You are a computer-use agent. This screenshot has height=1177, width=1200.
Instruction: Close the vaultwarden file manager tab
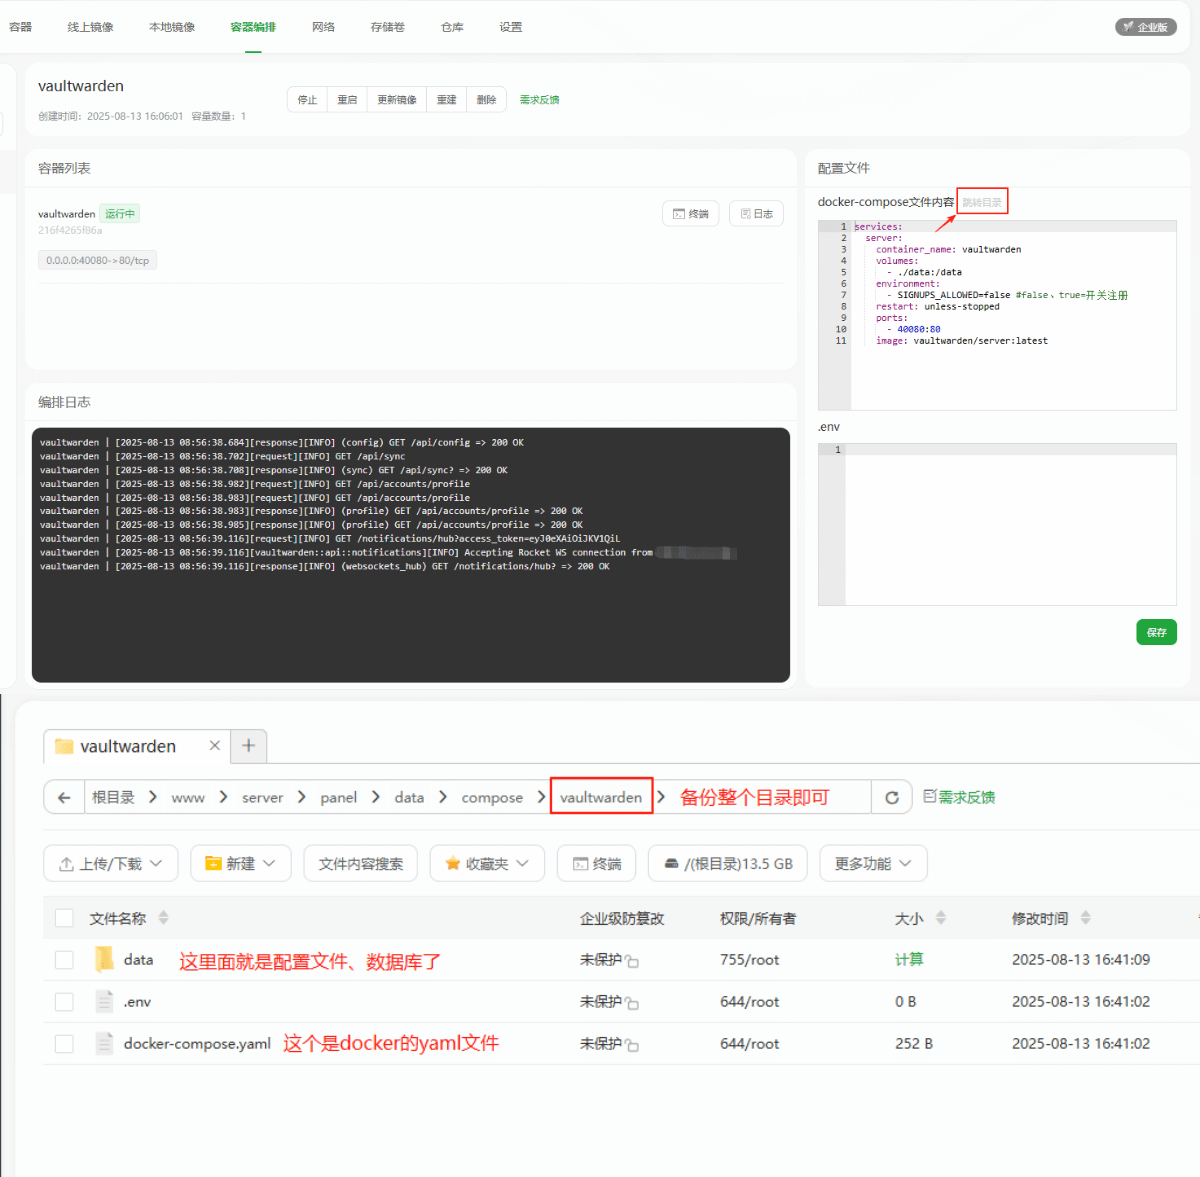(x=214, y=745)
